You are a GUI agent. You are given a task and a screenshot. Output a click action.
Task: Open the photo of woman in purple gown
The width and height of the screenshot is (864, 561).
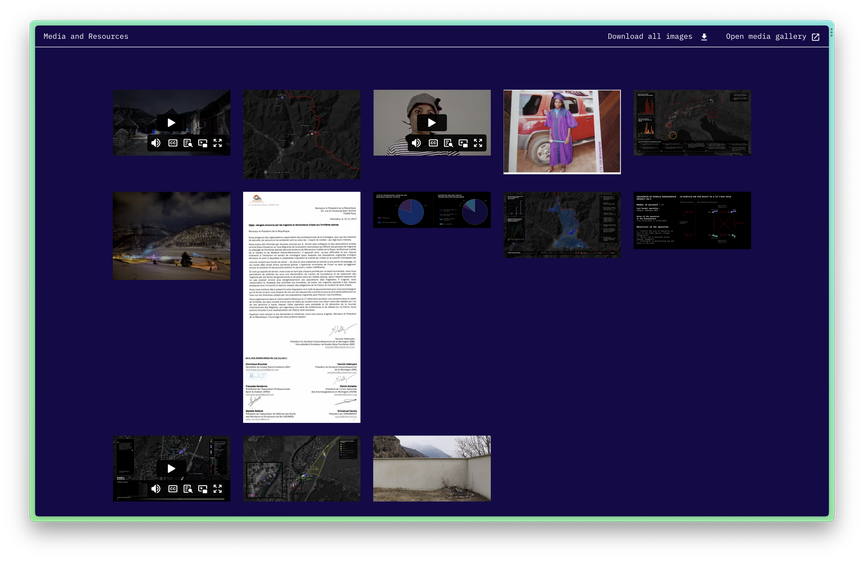[562, 132]
